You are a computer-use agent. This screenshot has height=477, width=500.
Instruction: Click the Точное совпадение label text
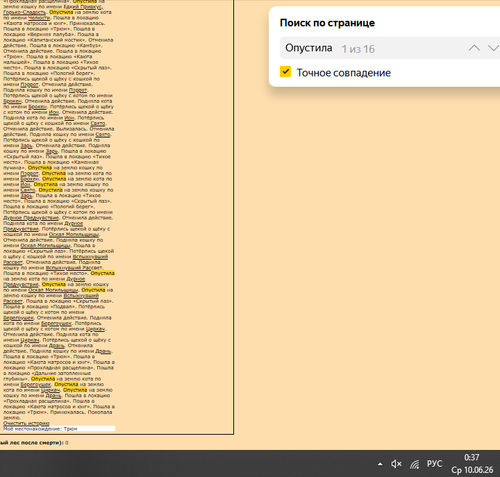click(344, 73)
